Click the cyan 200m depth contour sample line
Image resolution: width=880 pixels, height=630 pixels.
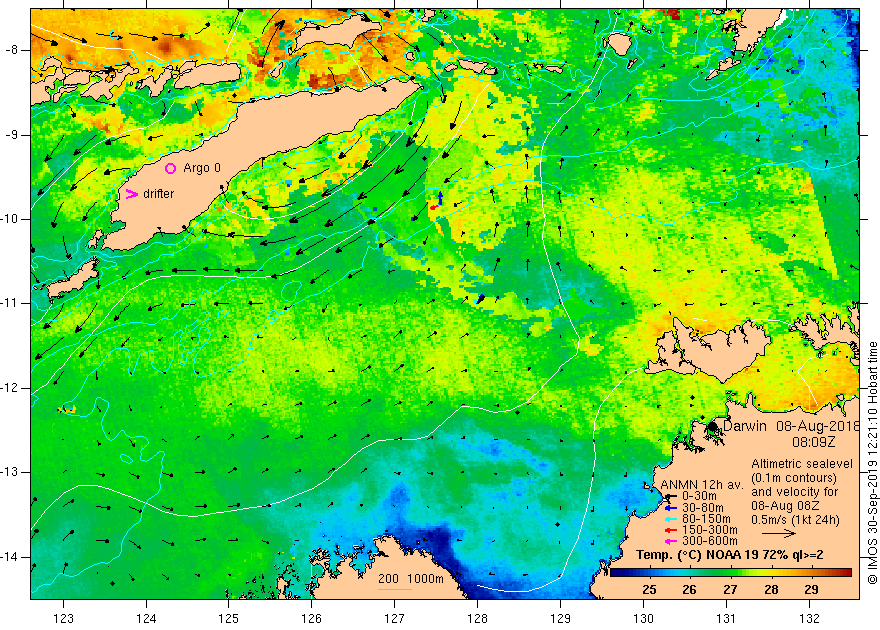click(395, 589)
